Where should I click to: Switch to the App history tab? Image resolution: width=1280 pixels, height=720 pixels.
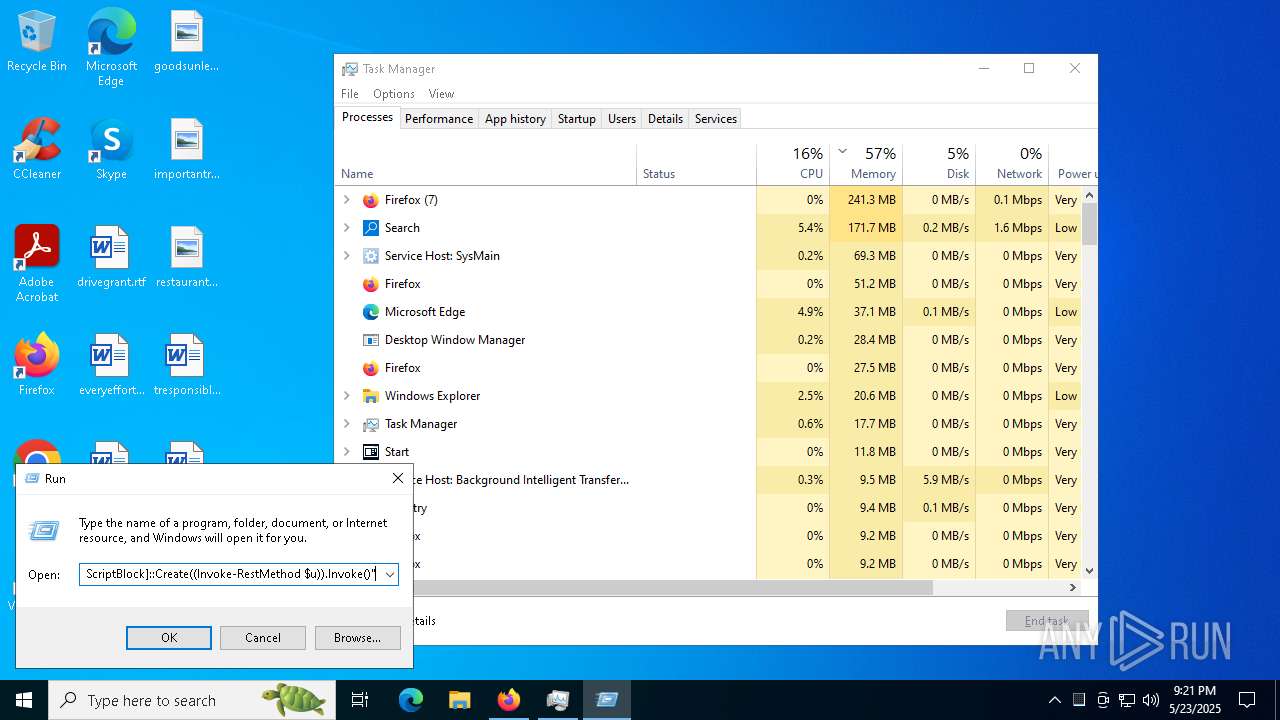(x=515, y=119)
